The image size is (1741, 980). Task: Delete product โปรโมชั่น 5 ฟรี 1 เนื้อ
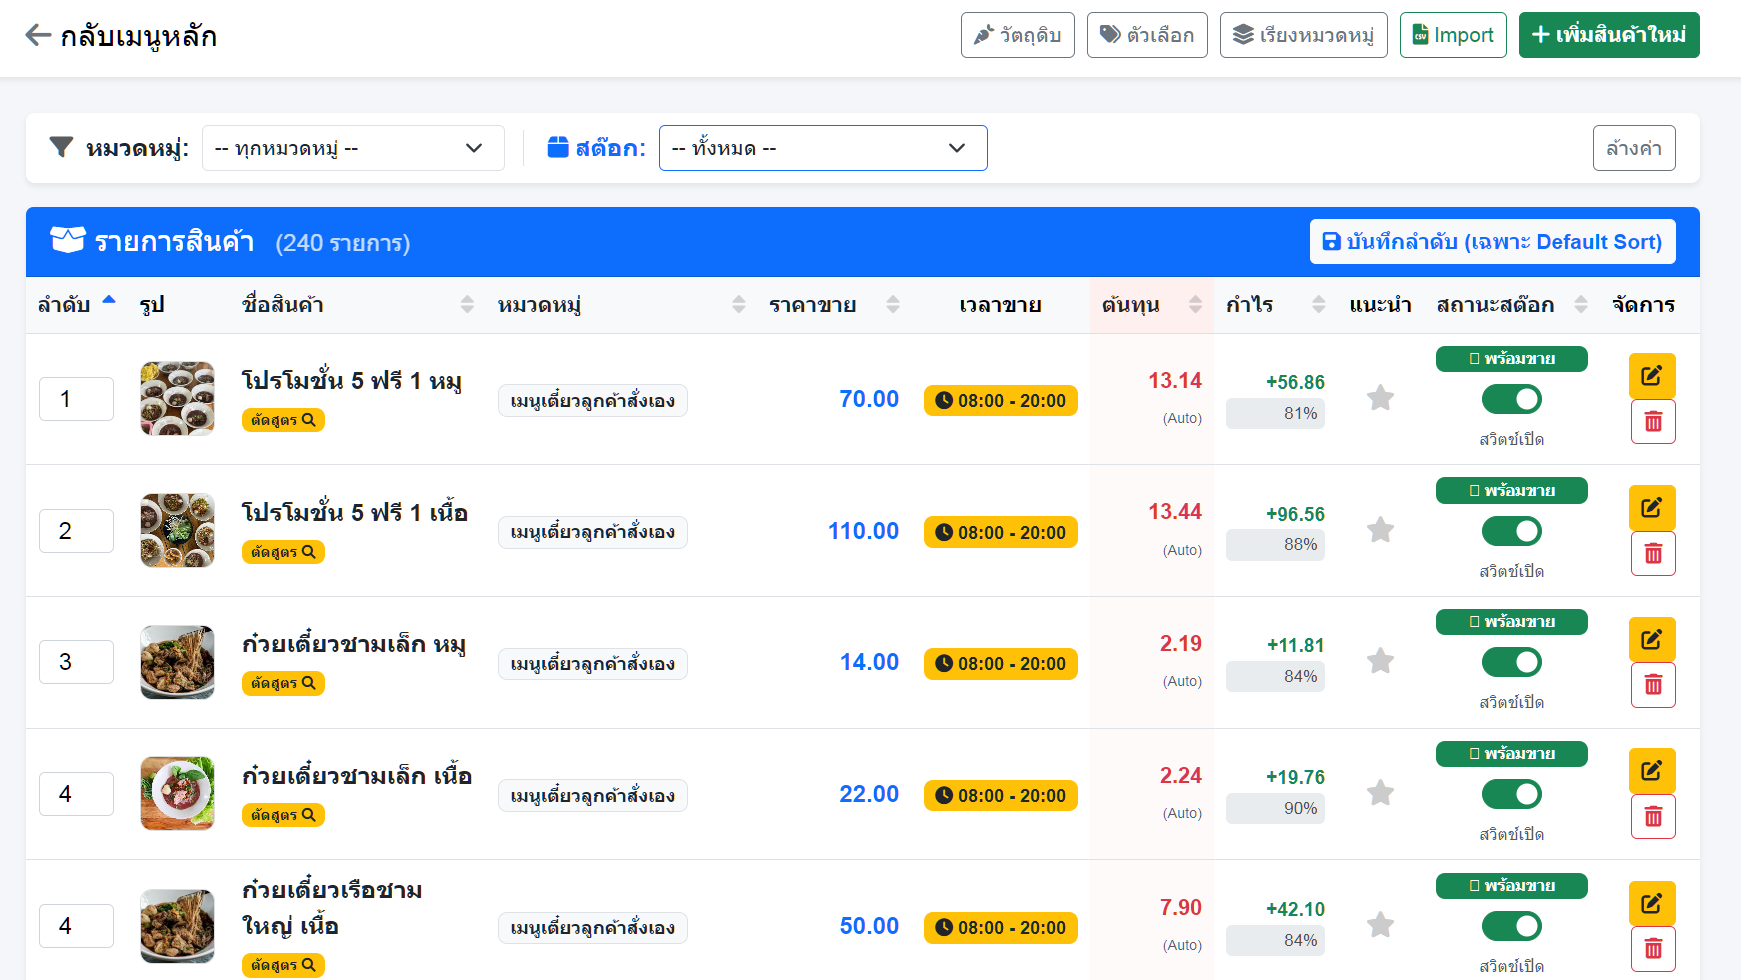point(1653,554)
